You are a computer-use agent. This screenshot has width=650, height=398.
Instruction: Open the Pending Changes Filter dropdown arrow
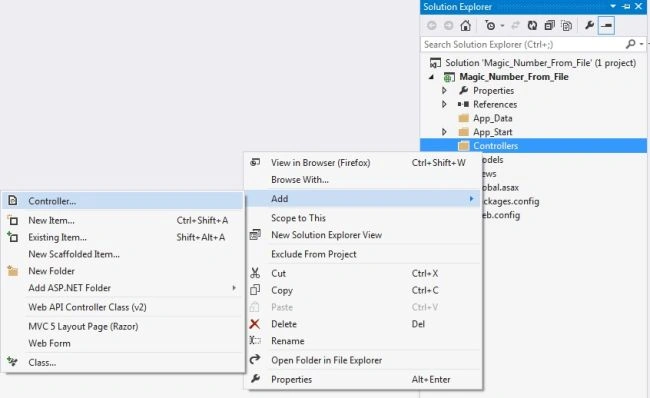pyautogui.click(x=502, y=26)
